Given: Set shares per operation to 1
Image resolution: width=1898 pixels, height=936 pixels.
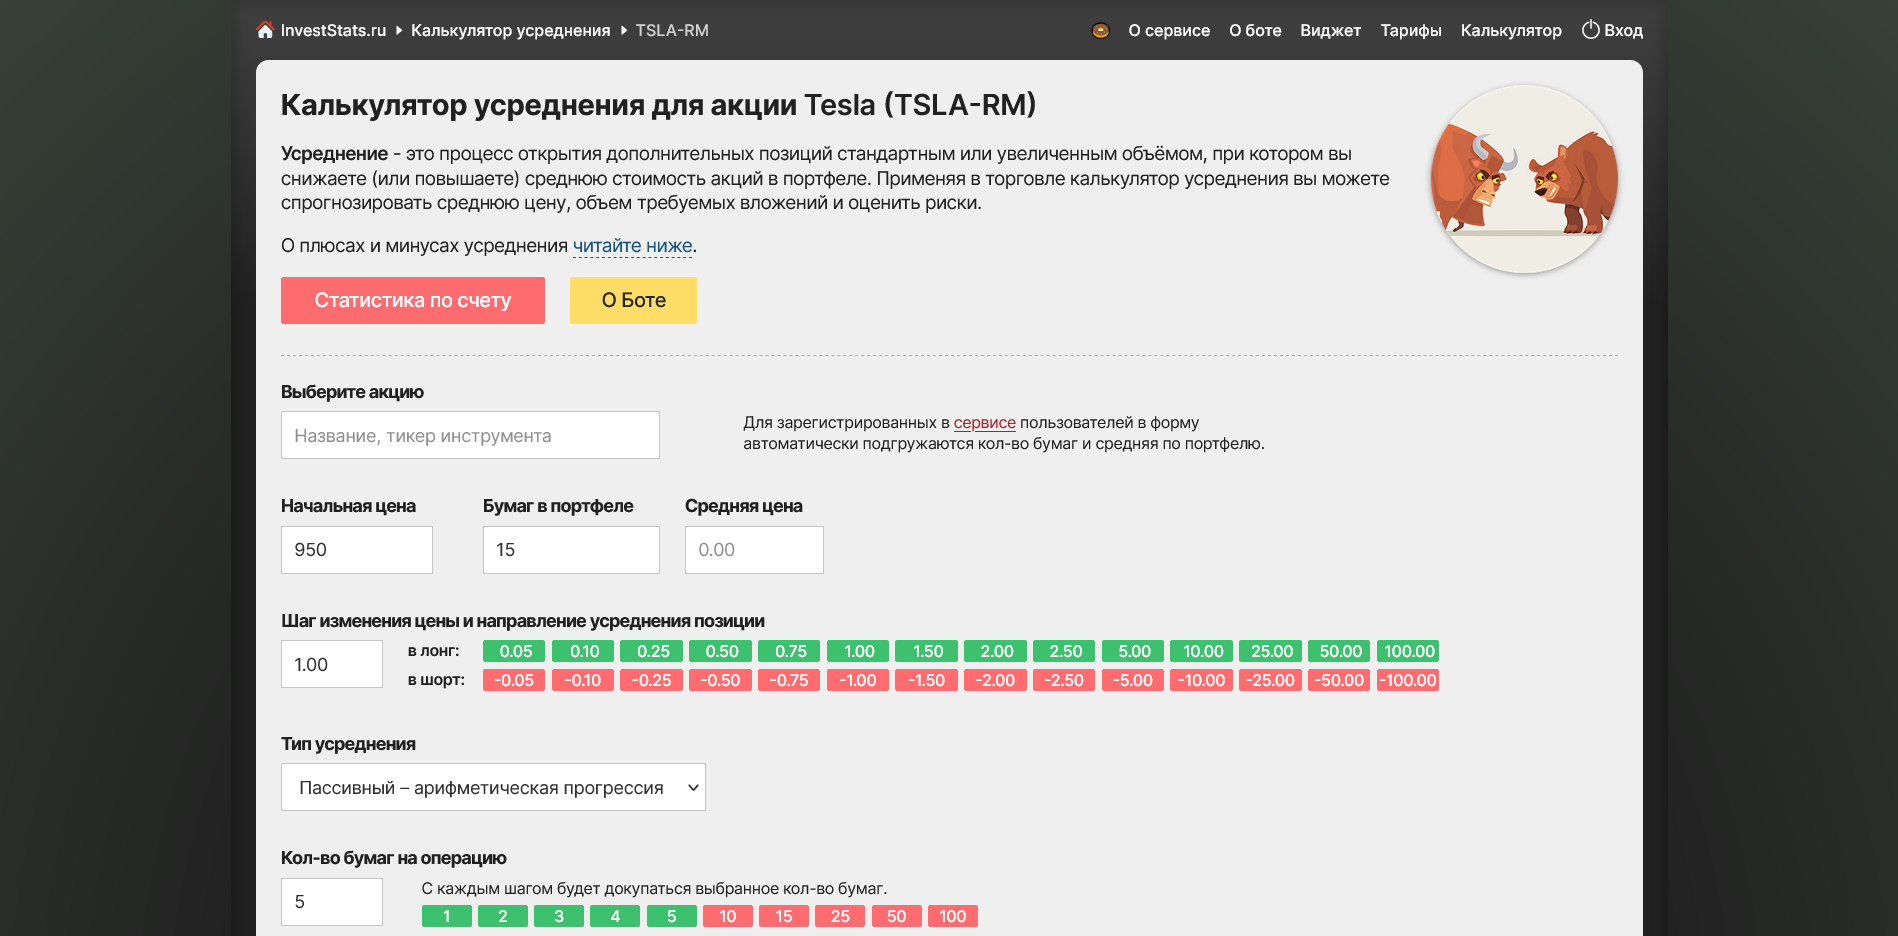Looking at the screenshot, I should 446,916.
